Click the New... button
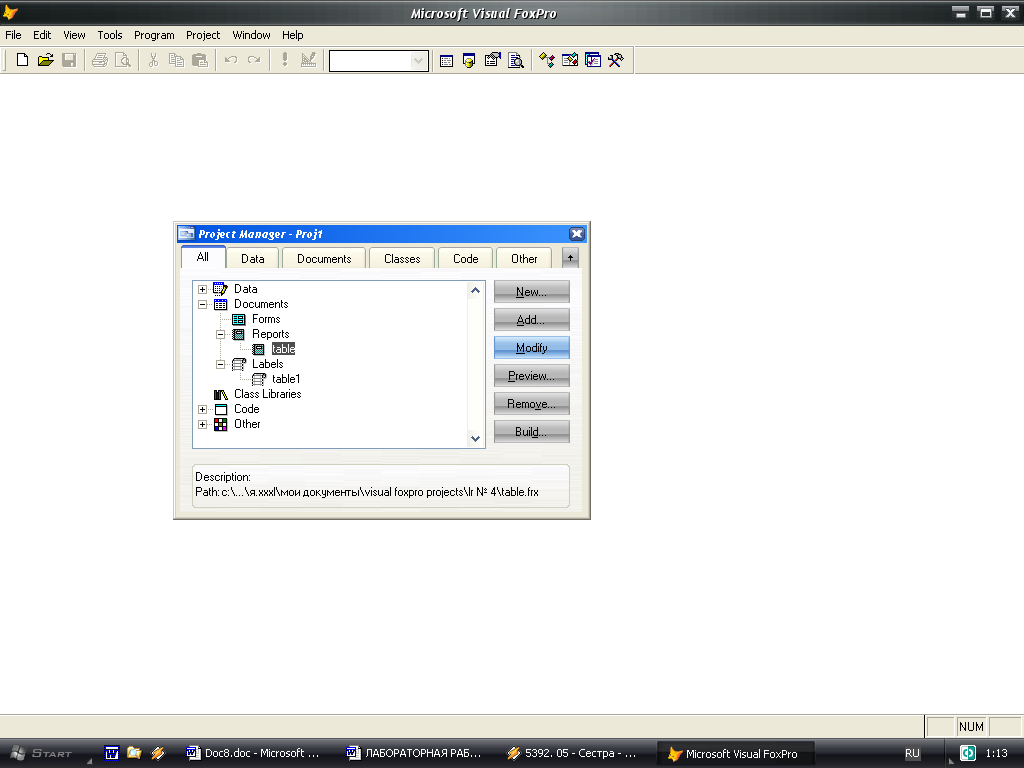 pyautogui.click(x=532, y=292)
